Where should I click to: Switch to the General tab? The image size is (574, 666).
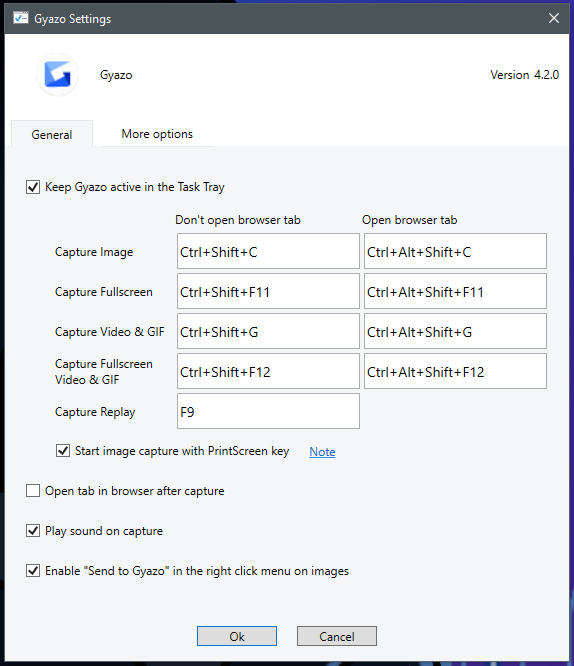pos(51,134)
